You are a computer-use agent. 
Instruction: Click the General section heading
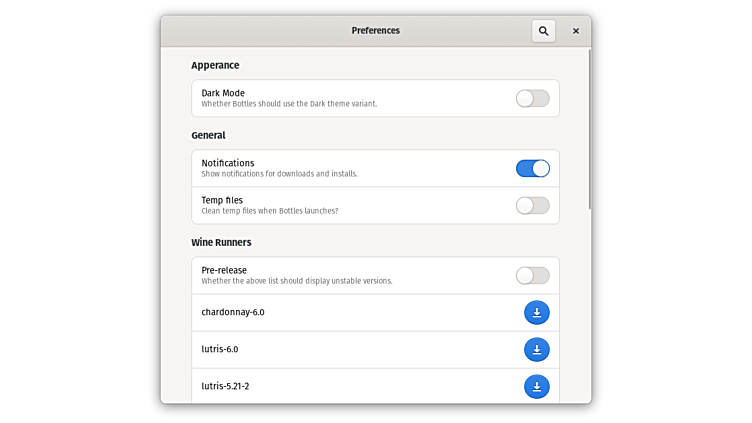208,135
